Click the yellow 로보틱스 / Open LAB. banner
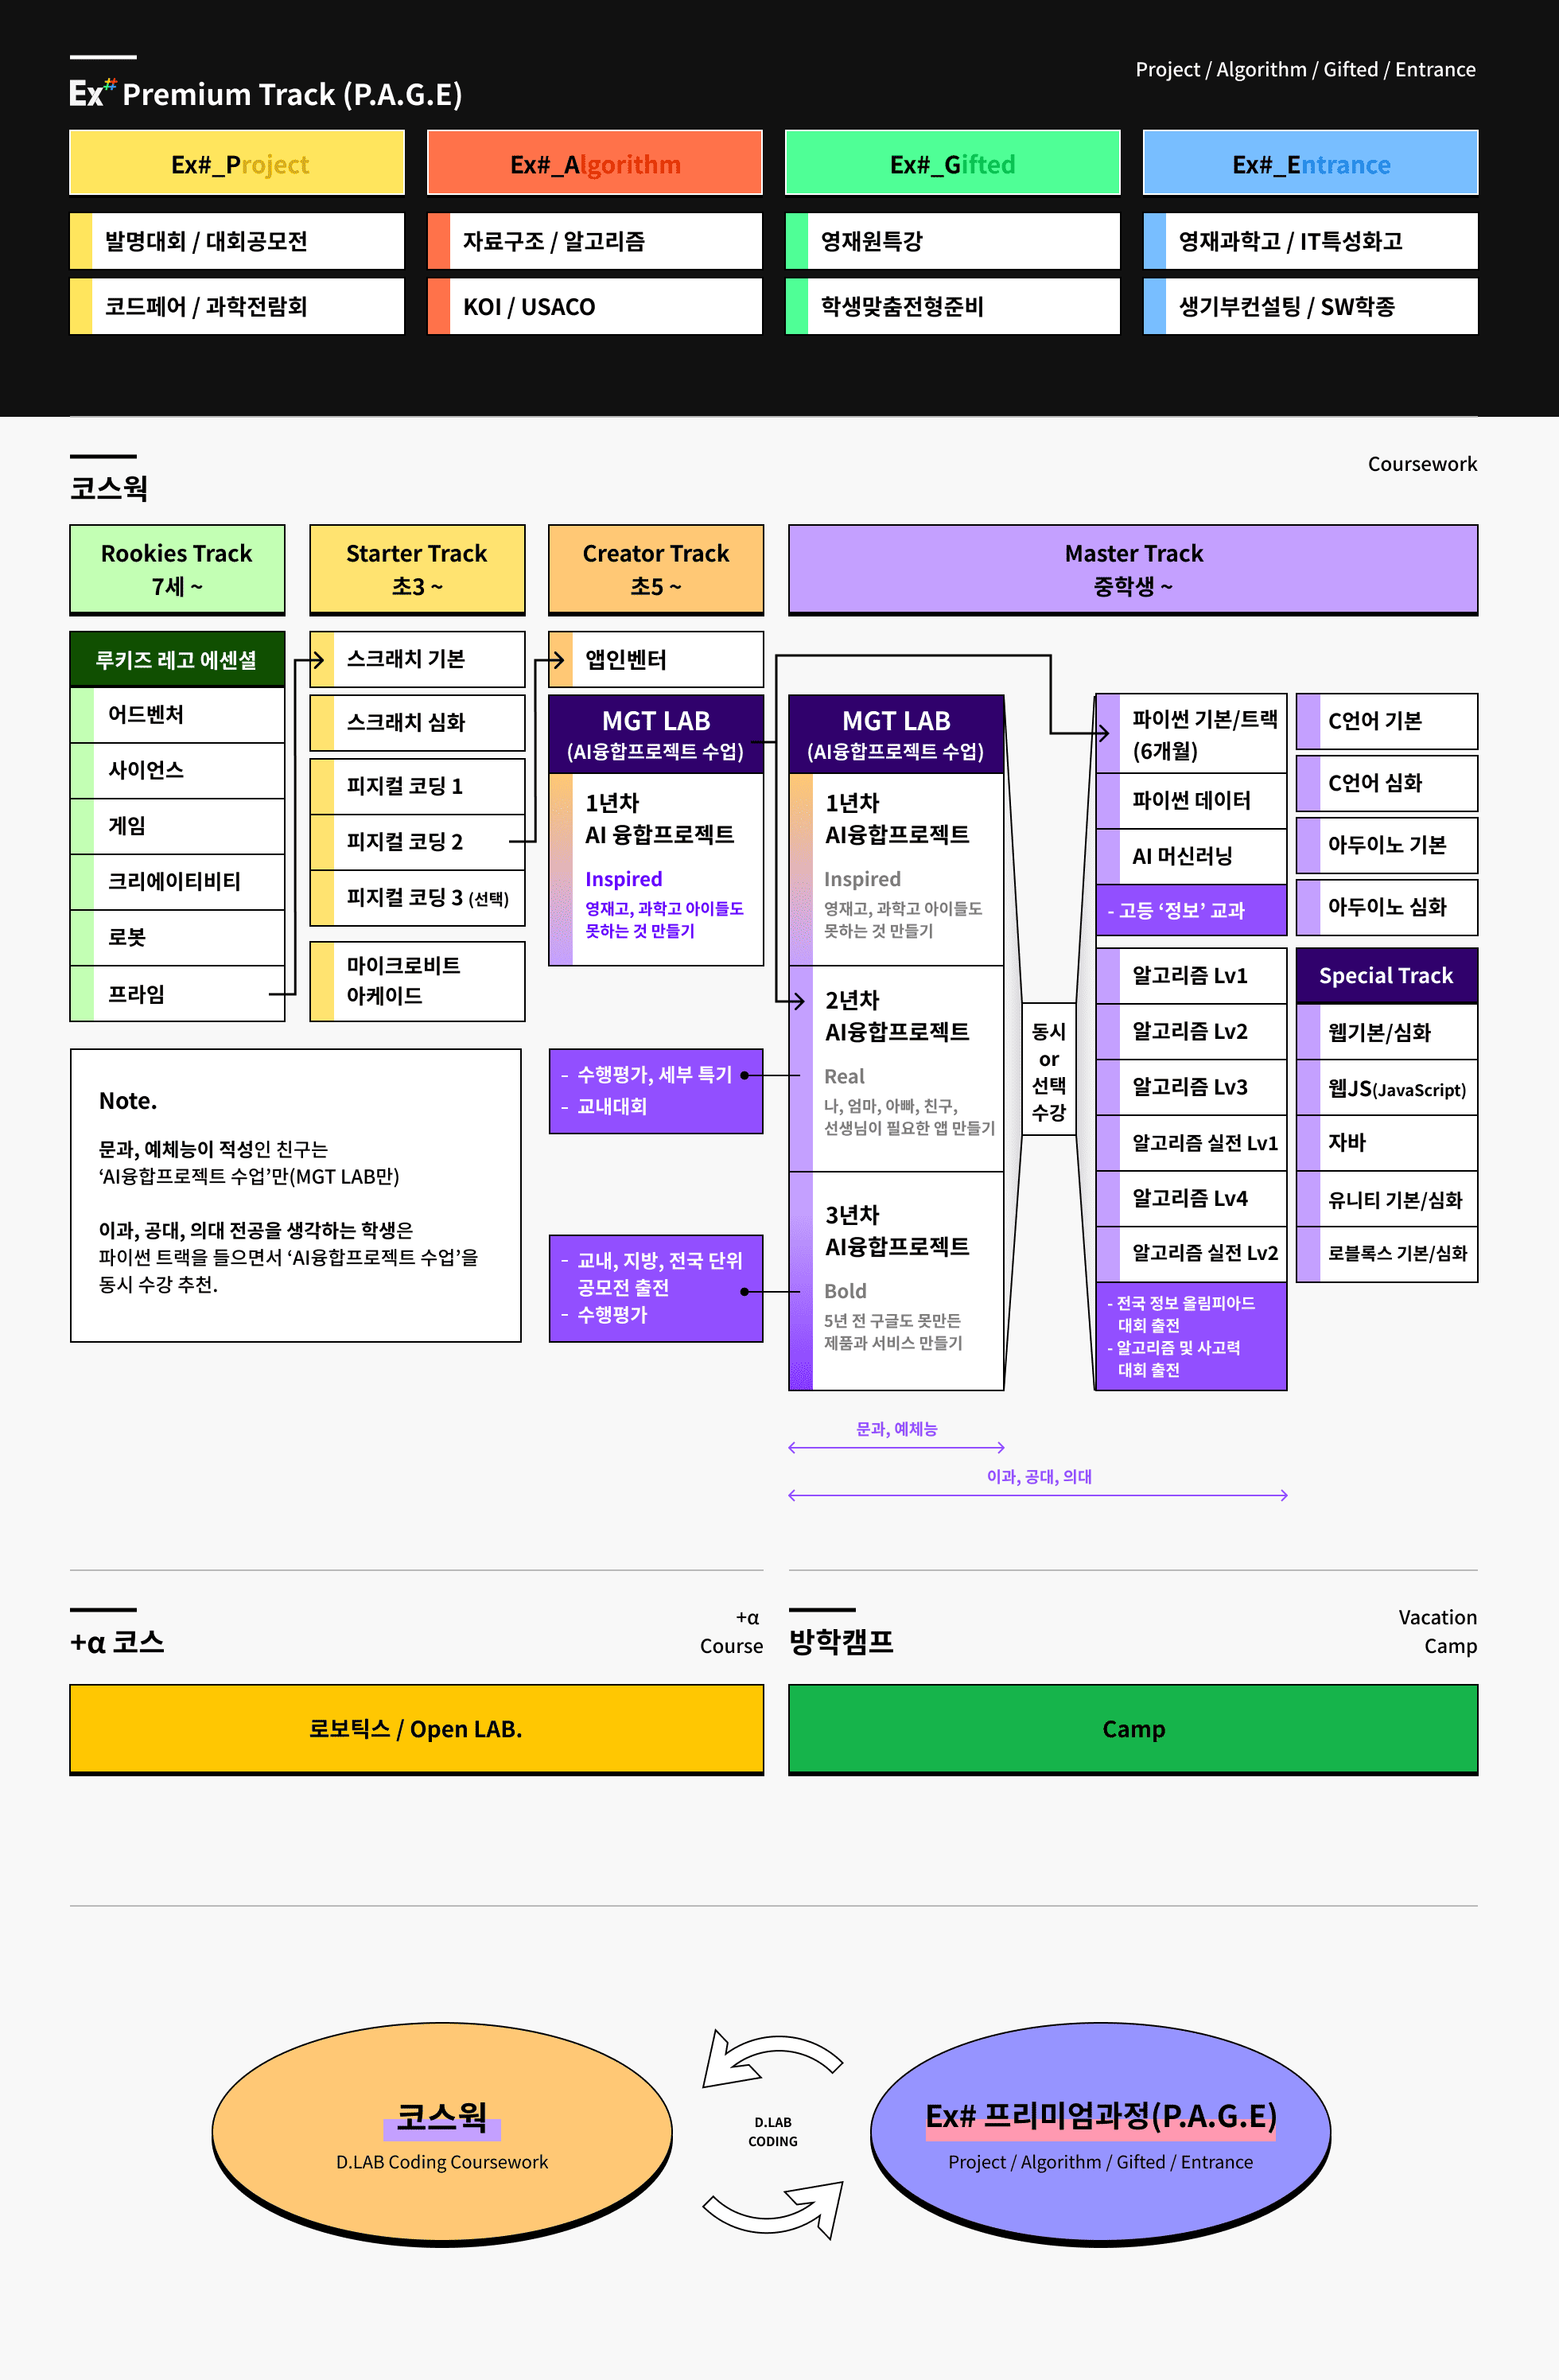This screenshot has width=1559, height=2380. (x=416, y=1729)
